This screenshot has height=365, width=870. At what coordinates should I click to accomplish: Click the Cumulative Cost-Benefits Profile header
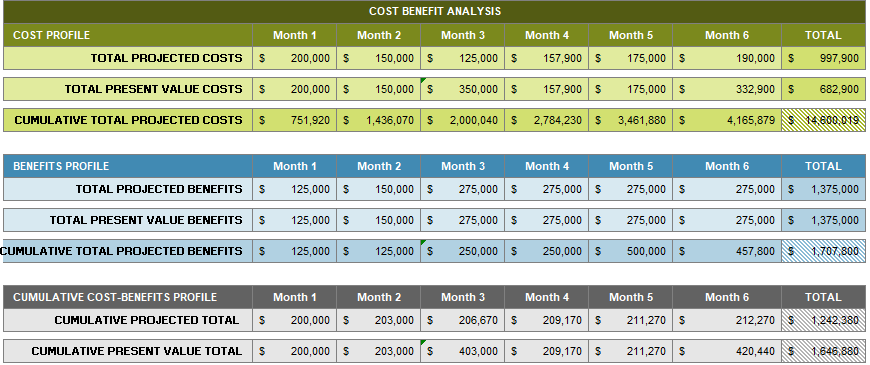128,297
